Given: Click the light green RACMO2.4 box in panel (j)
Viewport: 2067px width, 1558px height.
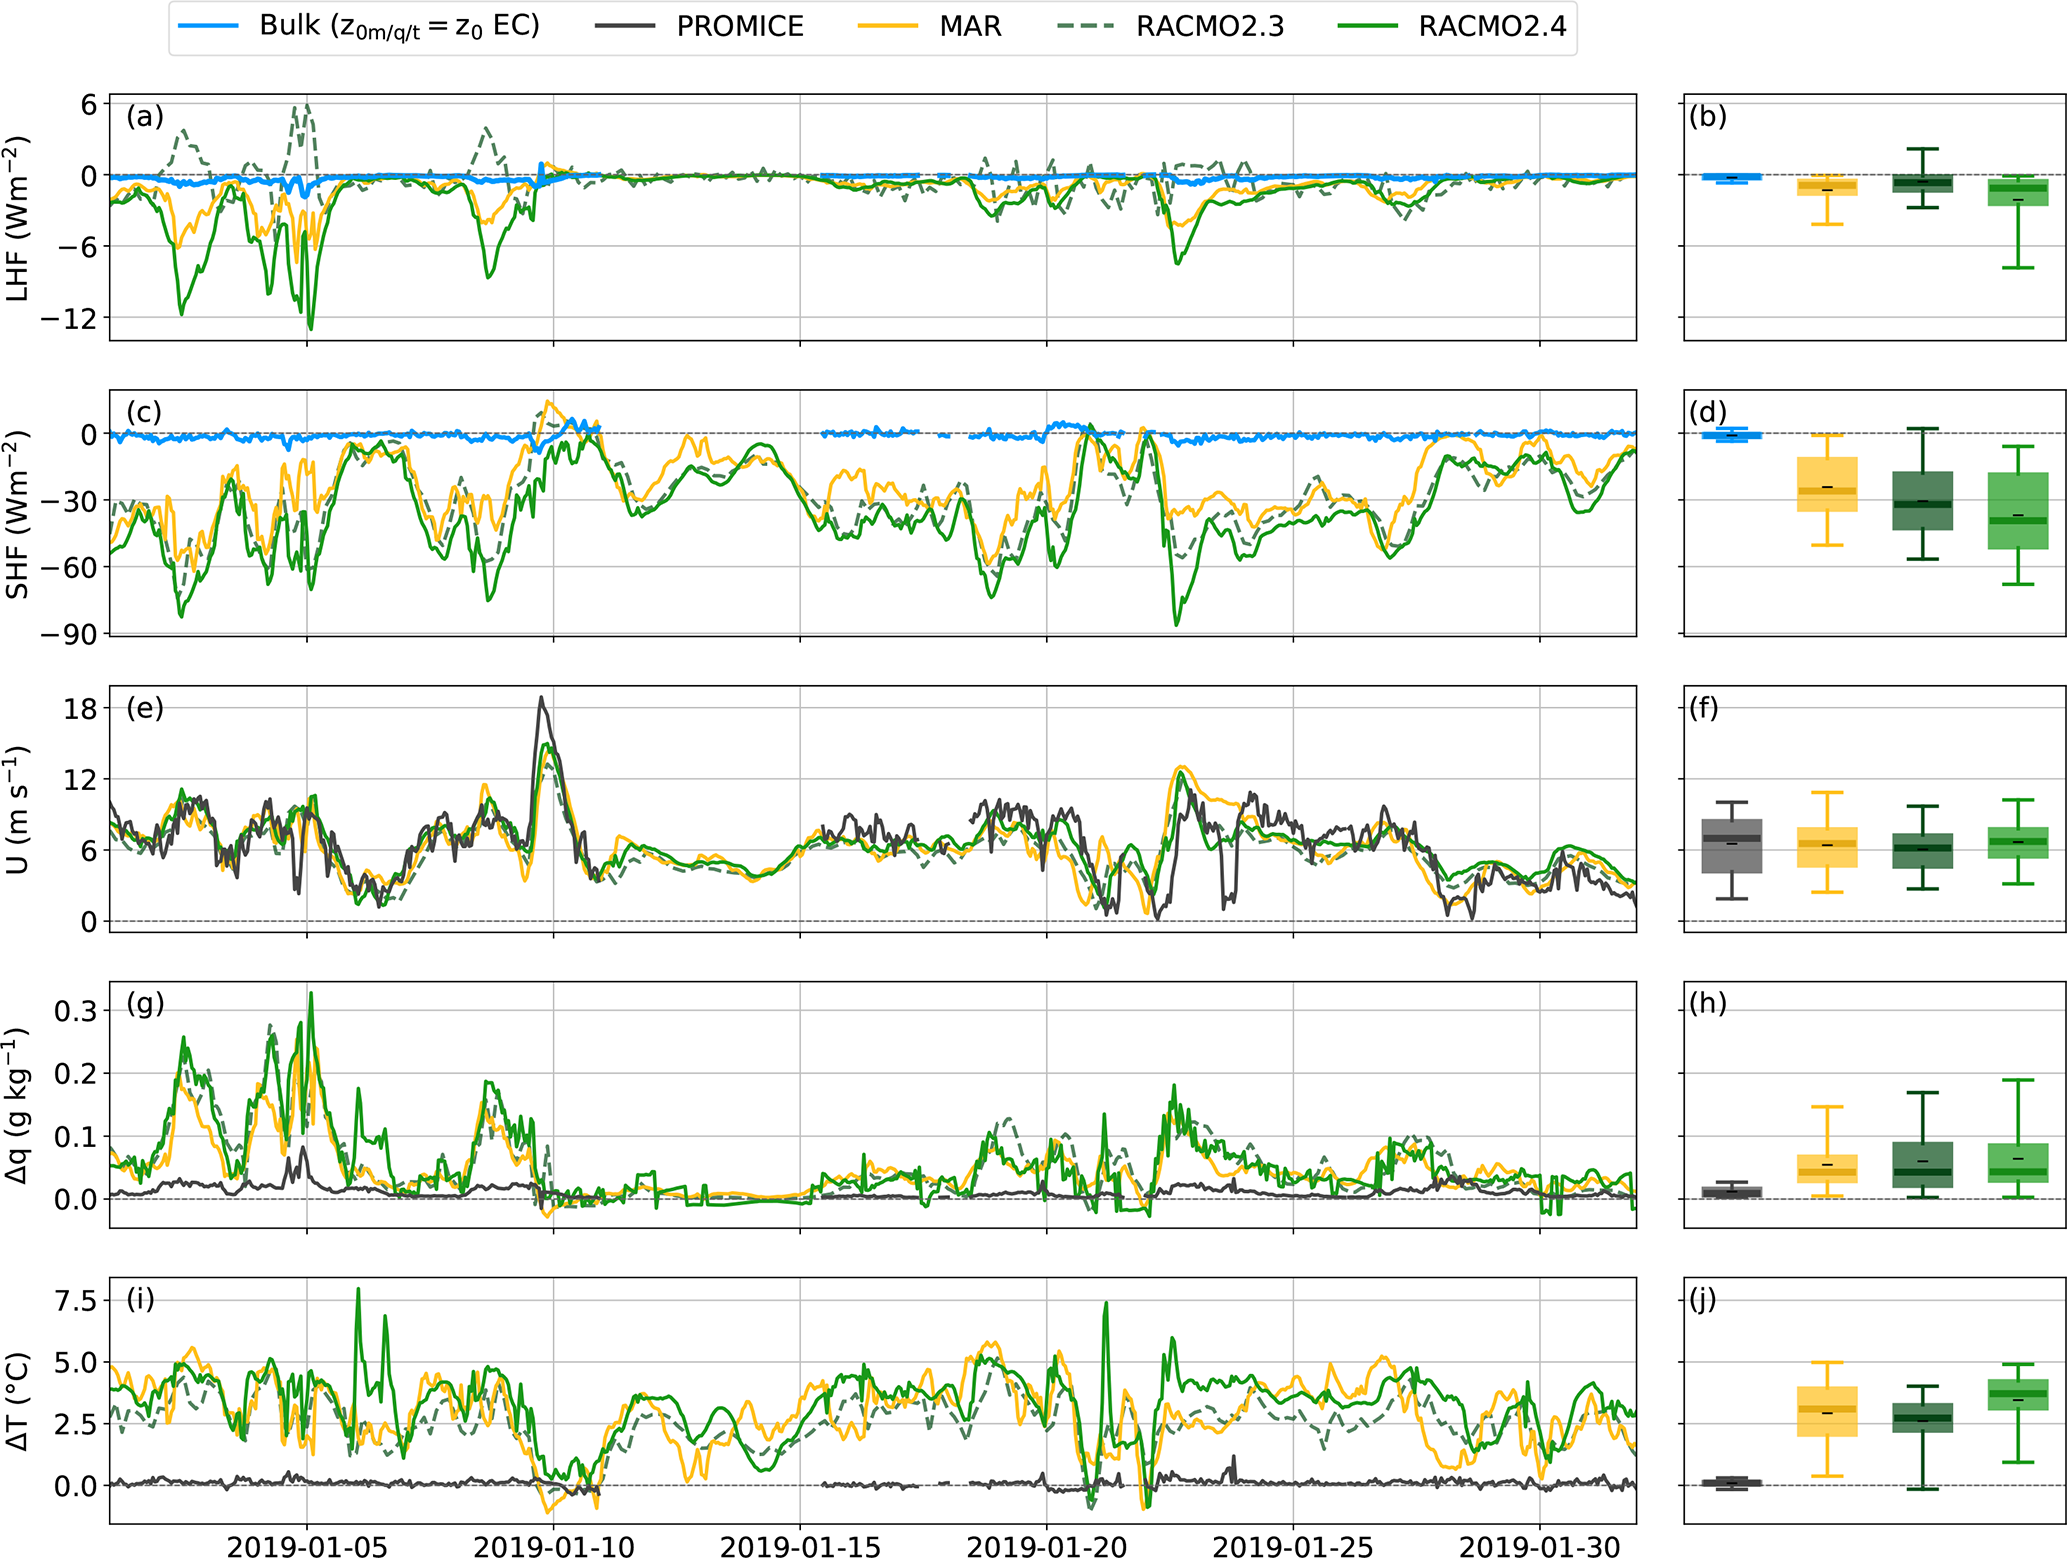Looking at the screenshot, I should (2018, 1394).
